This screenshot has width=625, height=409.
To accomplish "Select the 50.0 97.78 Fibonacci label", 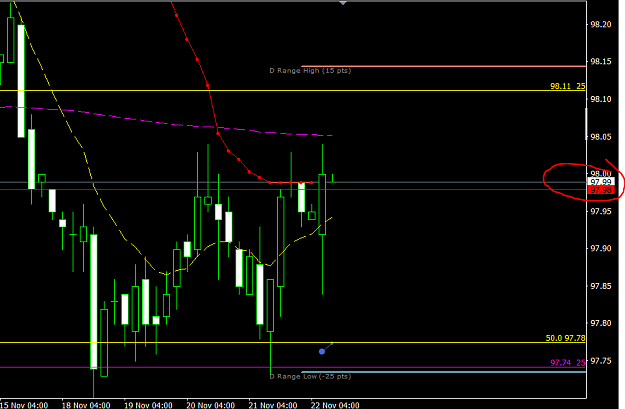I will tap(565, 338).
